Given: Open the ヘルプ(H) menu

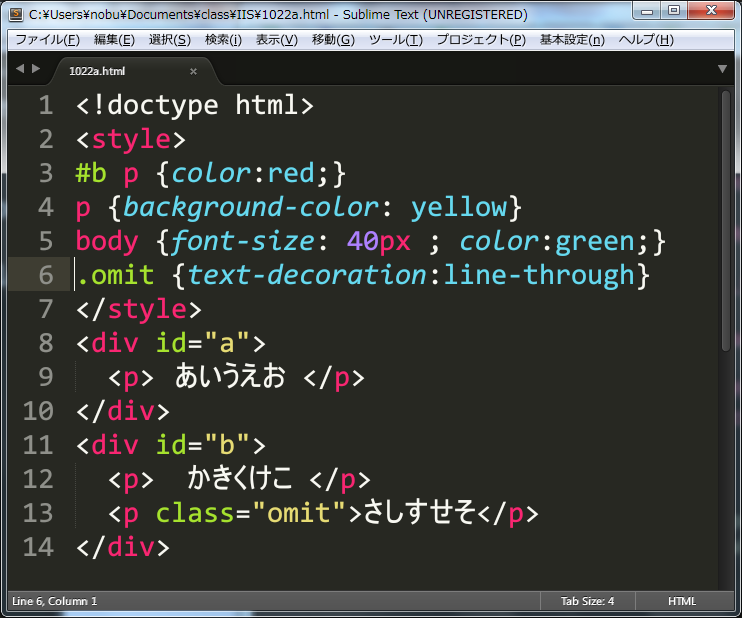Looking at the screenshot, I should [x=646, y=40].
